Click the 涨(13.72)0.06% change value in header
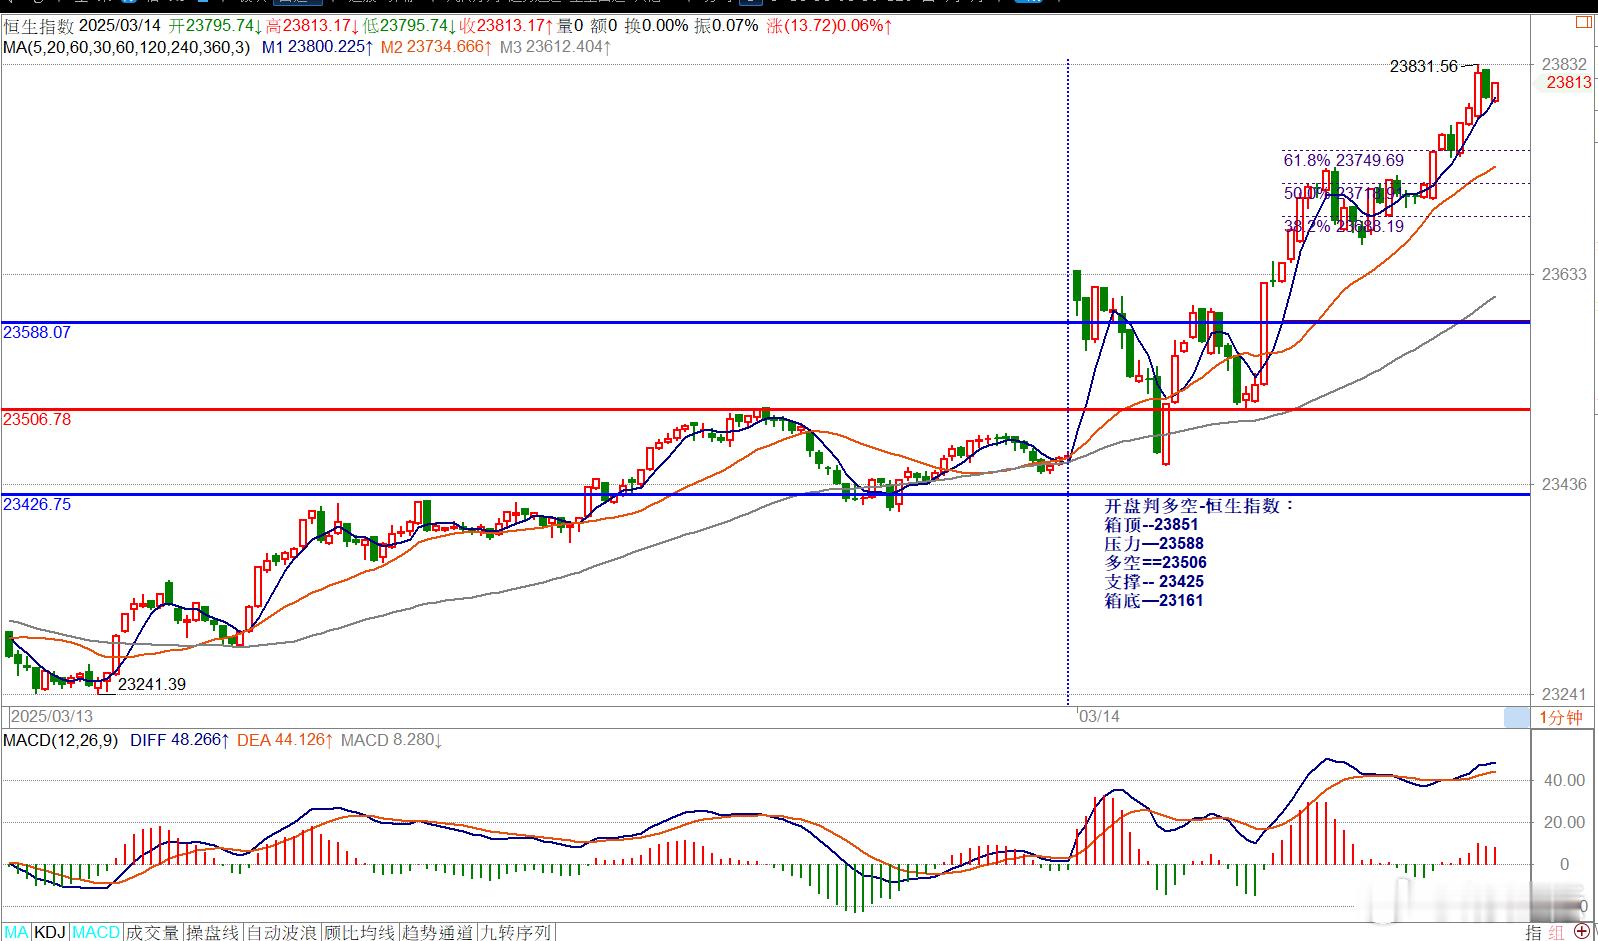 pos(829,26)
